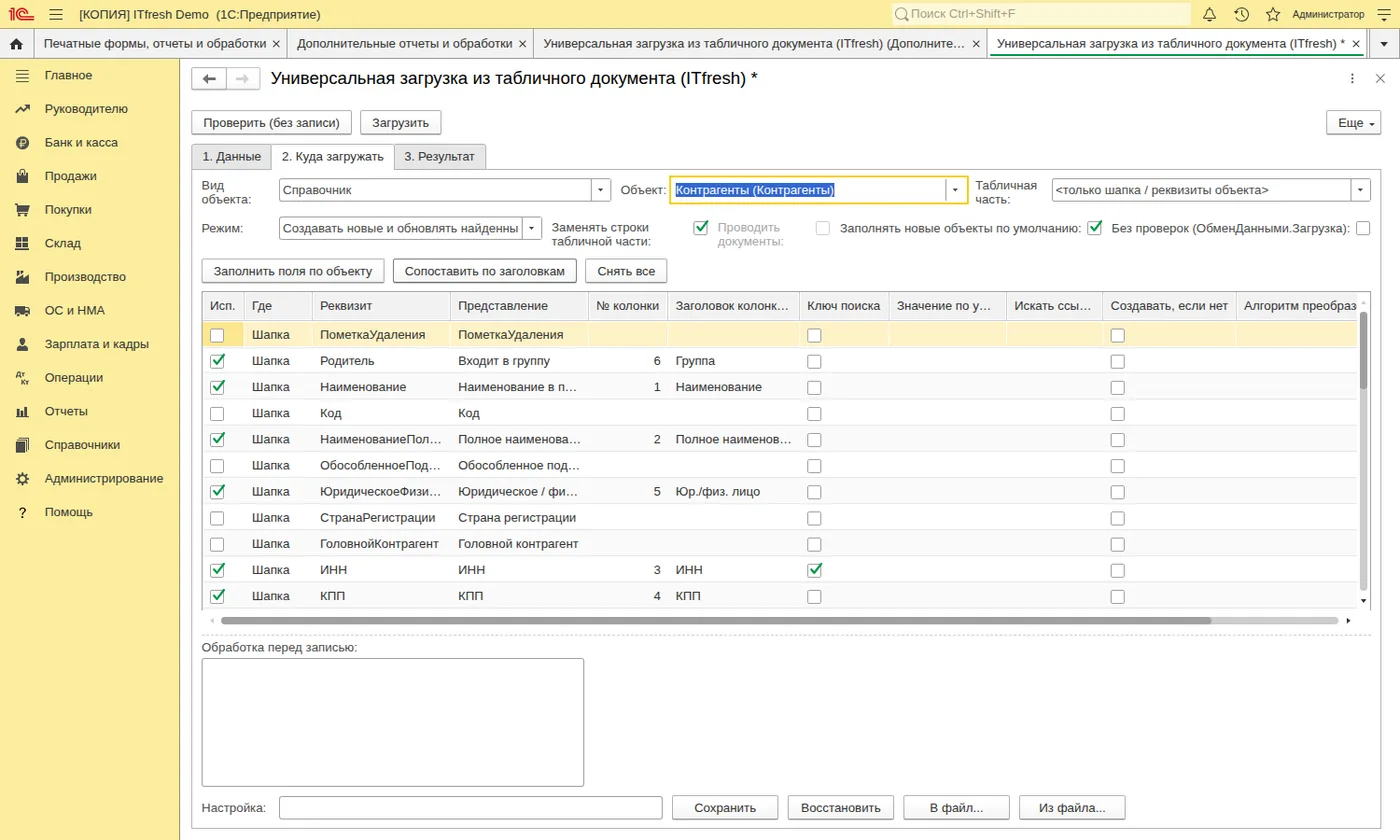Switch to Печатные формы, отчеты и обработки tab

[155, 44]
